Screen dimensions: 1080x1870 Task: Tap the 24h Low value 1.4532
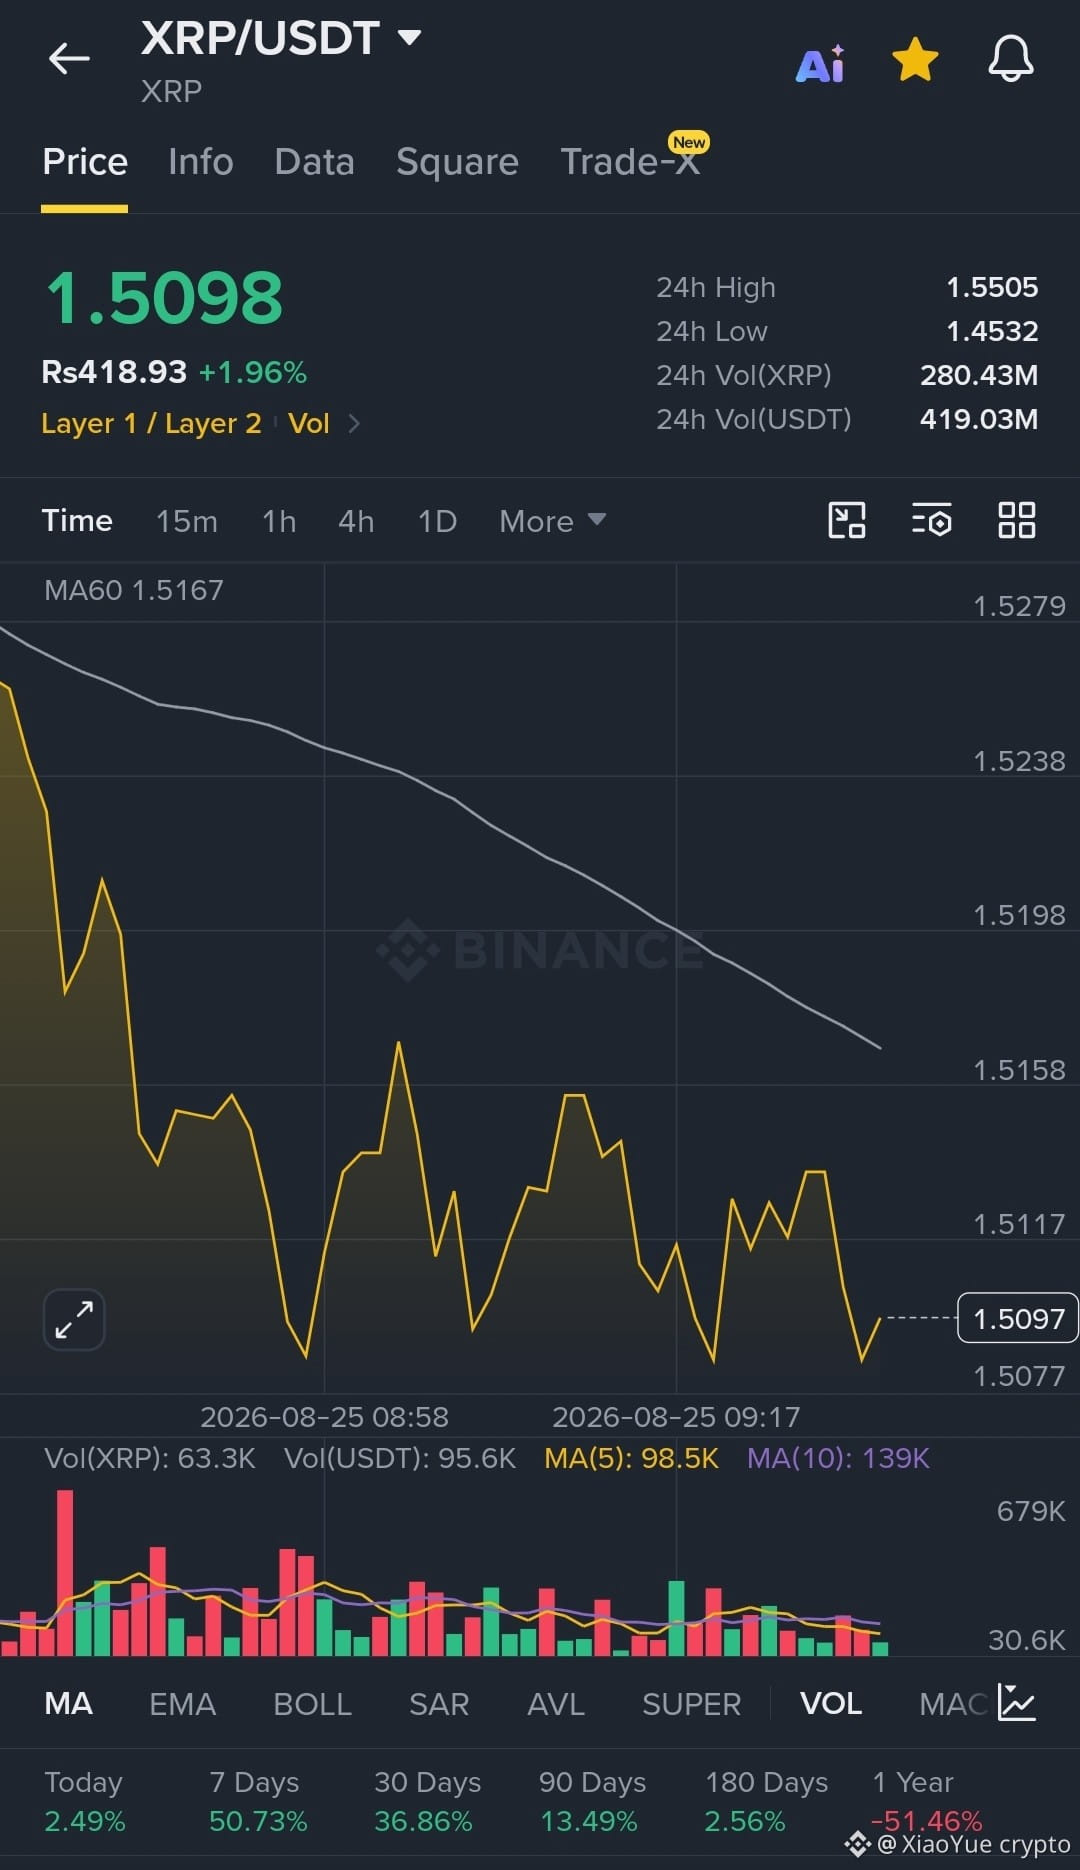[x=992, y=331]
